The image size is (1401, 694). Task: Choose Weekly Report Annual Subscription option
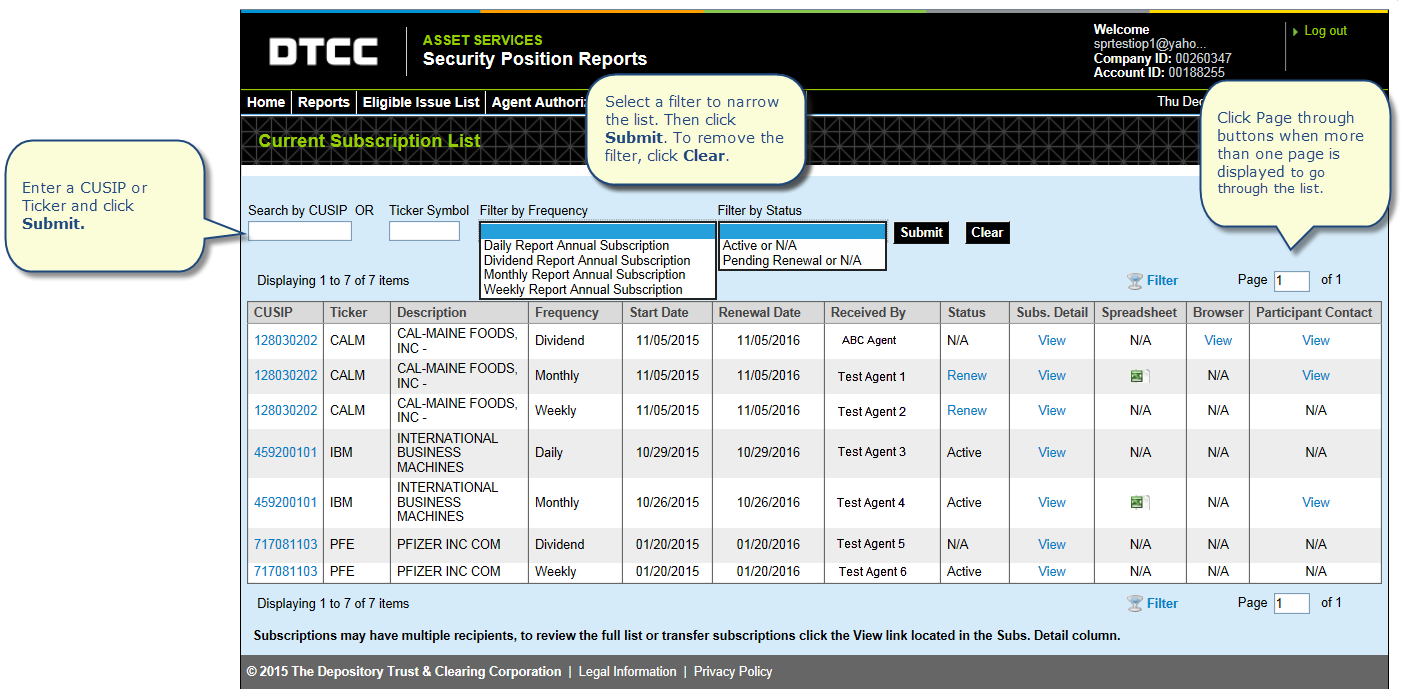(x=582, y=290)
